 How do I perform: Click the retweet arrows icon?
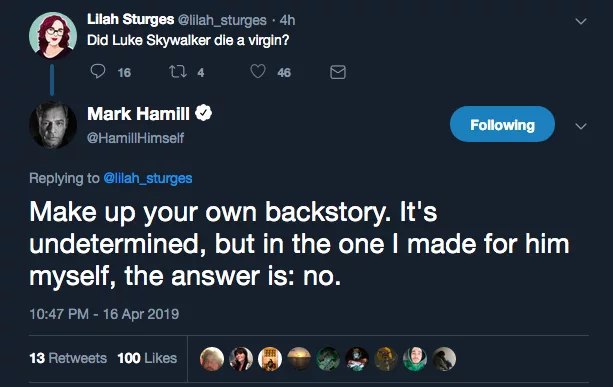[x=177, y=72]
